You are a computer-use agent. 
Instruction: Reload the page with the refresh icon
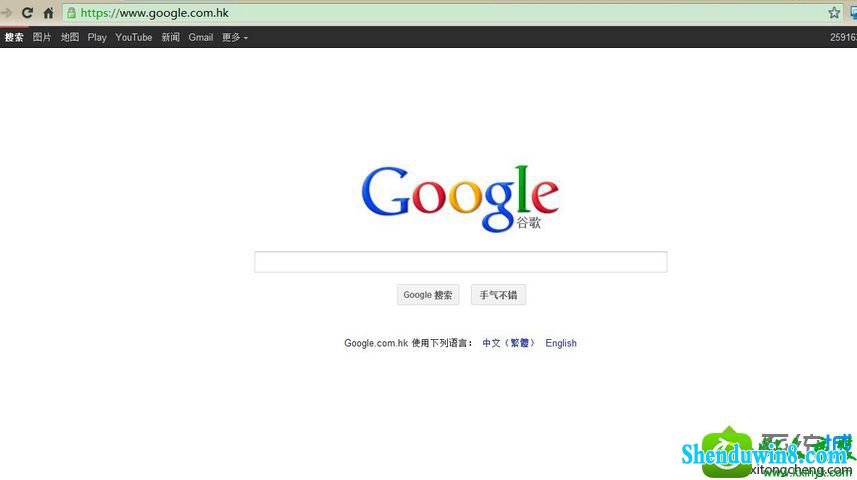[x=27, y=13]
